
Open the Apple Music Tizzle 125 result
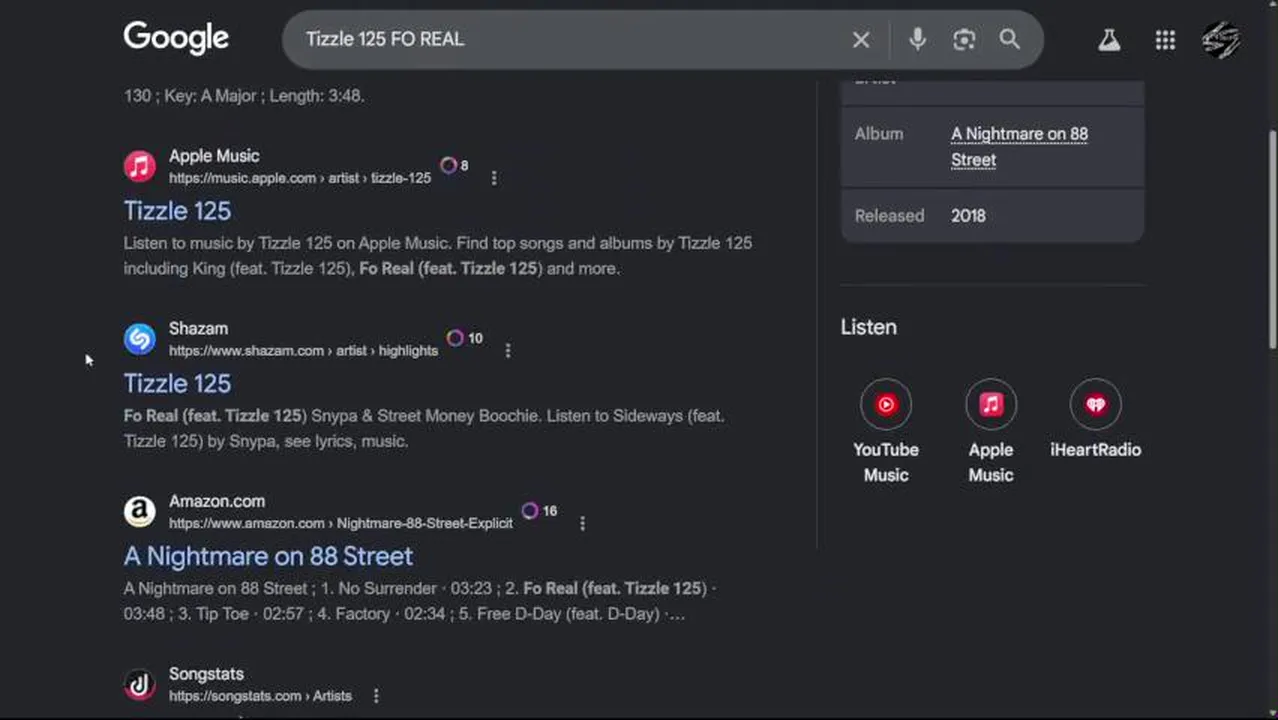[177, 211]
